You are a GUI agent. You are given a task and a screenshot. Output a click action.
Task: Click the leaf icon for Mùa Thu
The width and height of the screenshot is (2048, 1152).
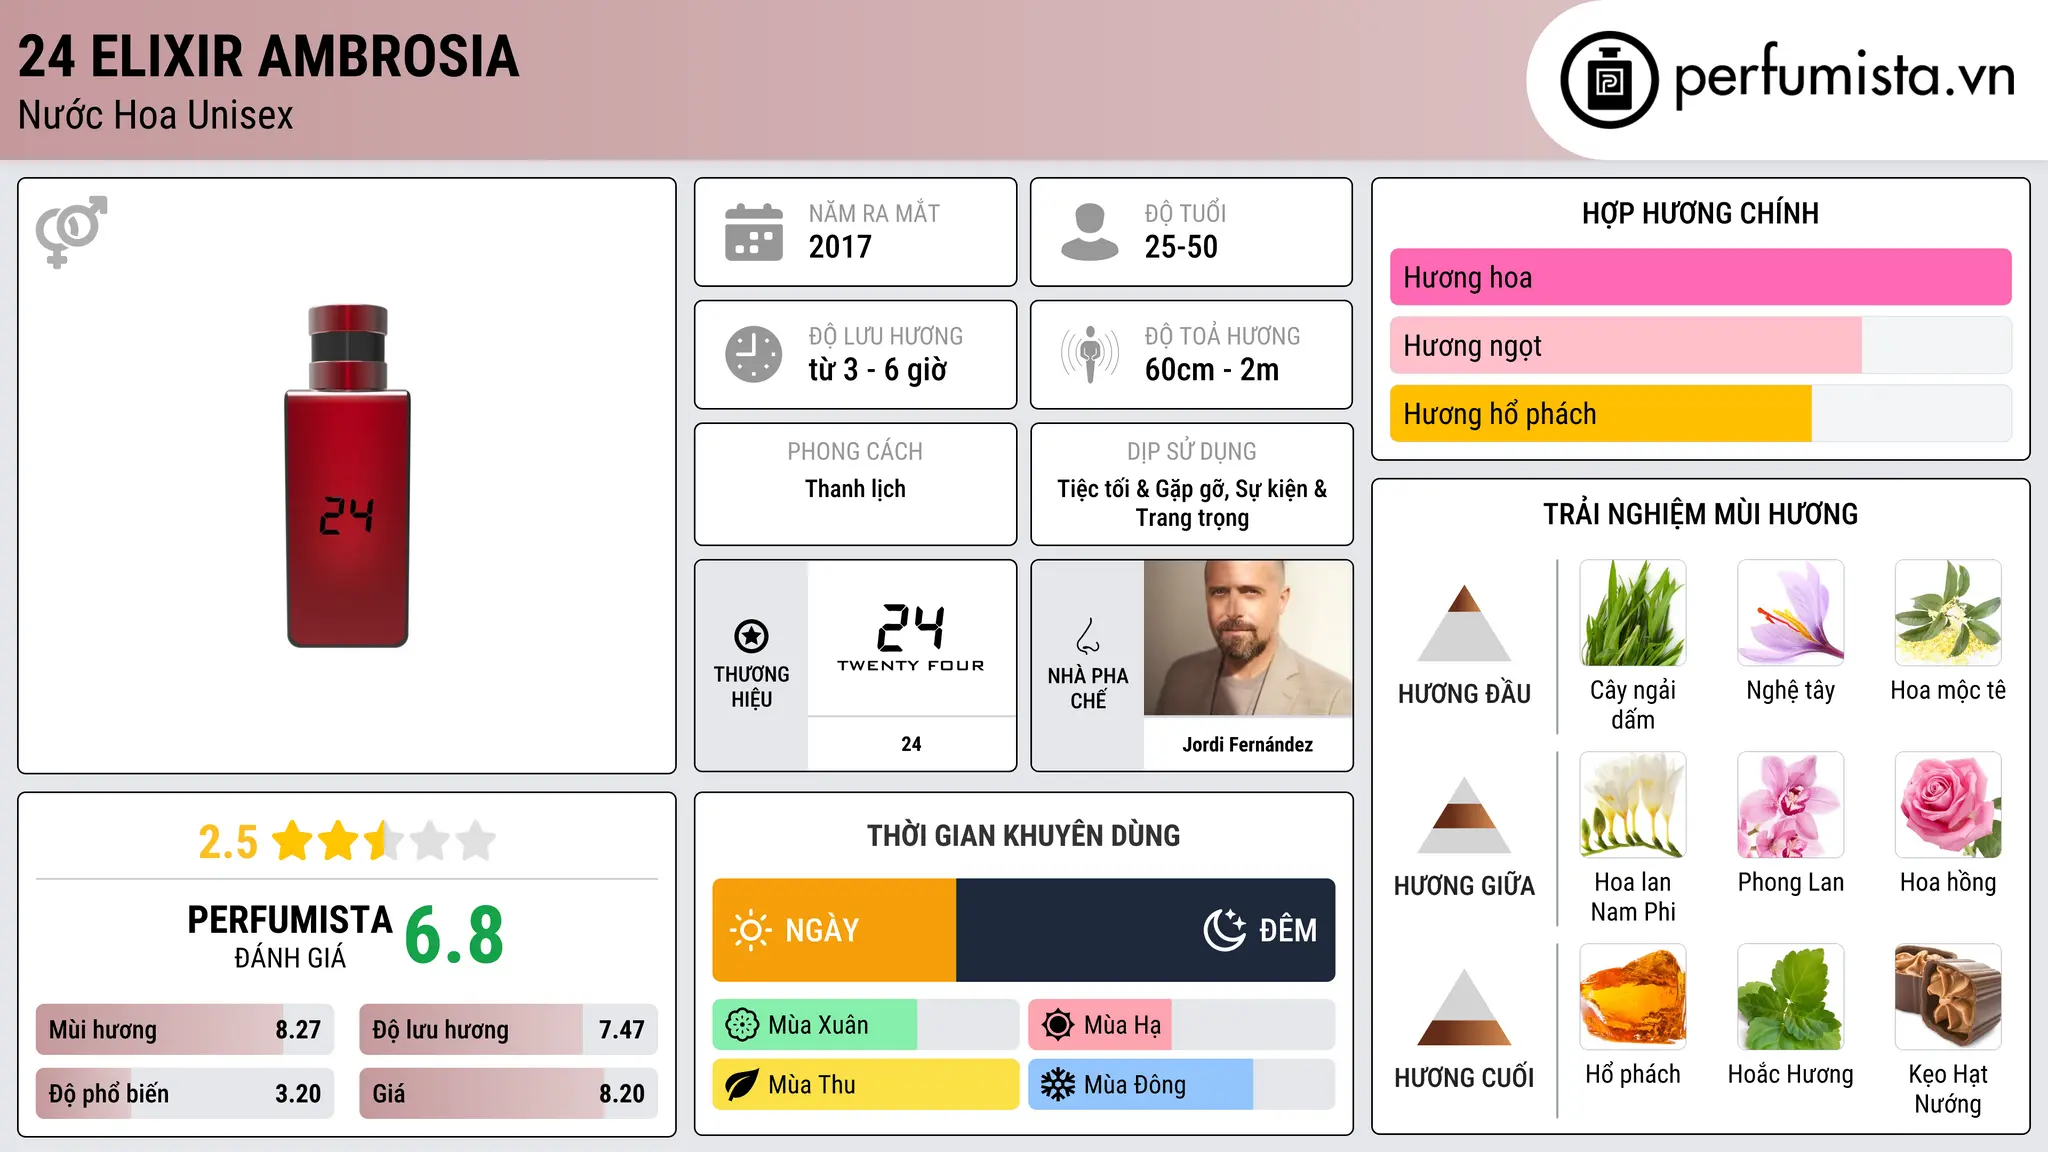tap(742, 1085)
